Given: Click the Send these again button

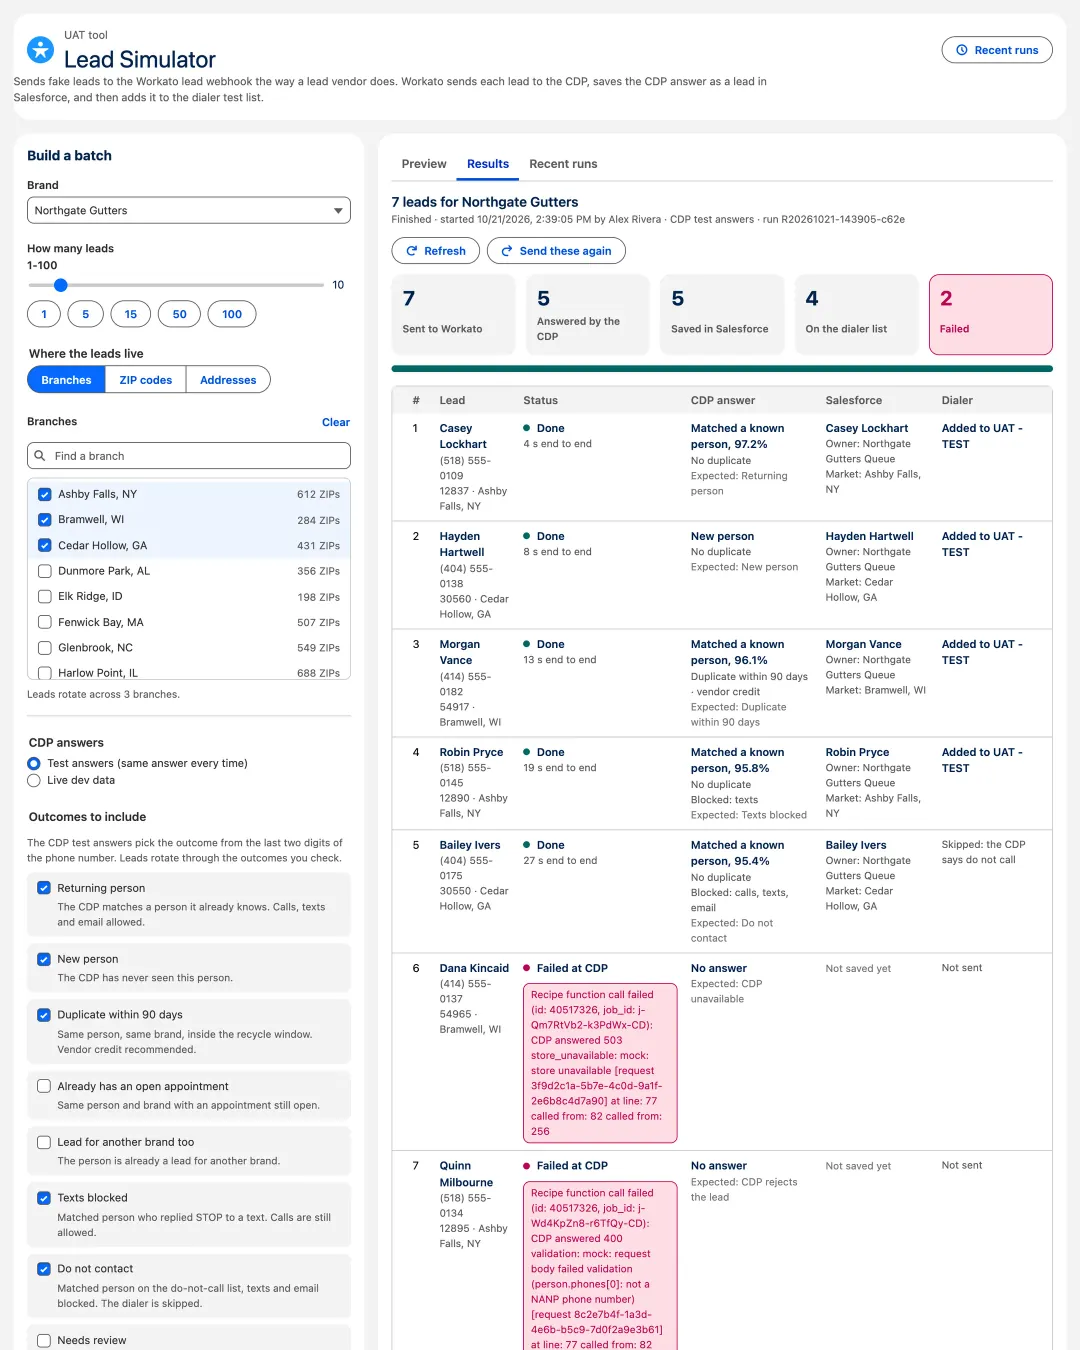Looking at the screenshot, I should click(x=556, y=251).
